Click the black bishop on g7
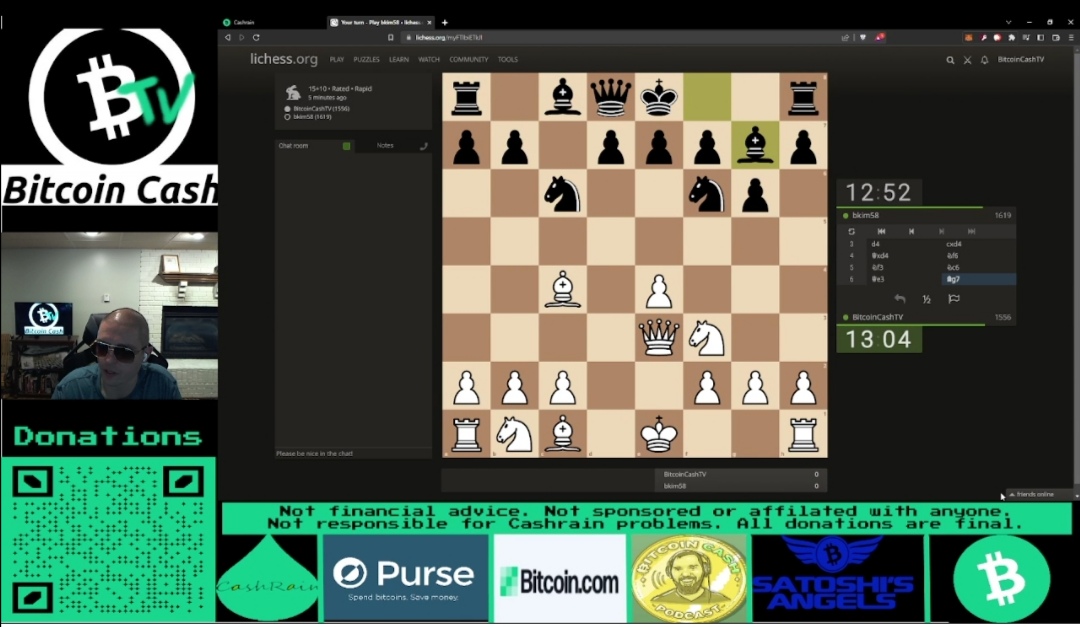 coord(756,145)
